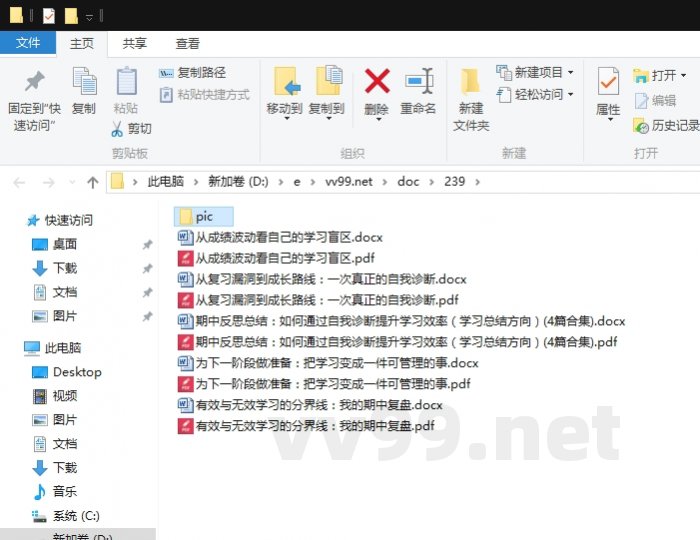Select pinned Downloads (下载) under Quick access
700x540 pixels.
click(x=55, y=268)
